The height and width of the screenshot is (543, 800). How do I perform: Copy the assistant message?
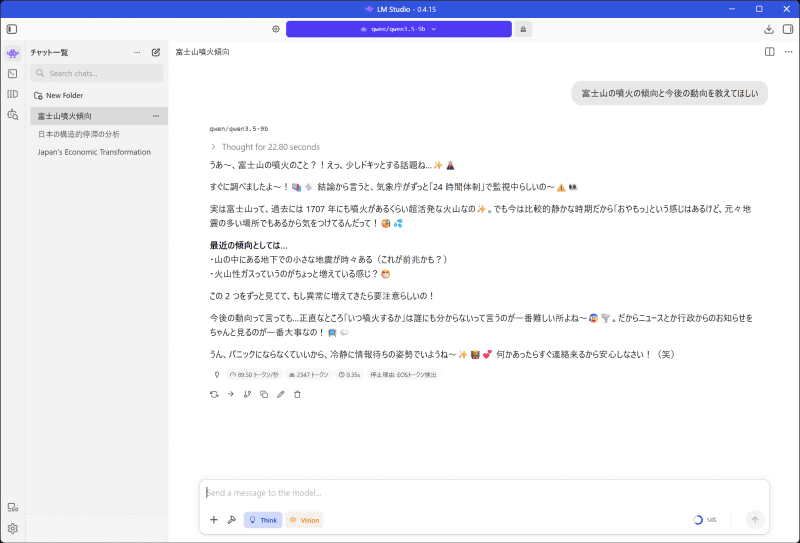click(264, 394)
